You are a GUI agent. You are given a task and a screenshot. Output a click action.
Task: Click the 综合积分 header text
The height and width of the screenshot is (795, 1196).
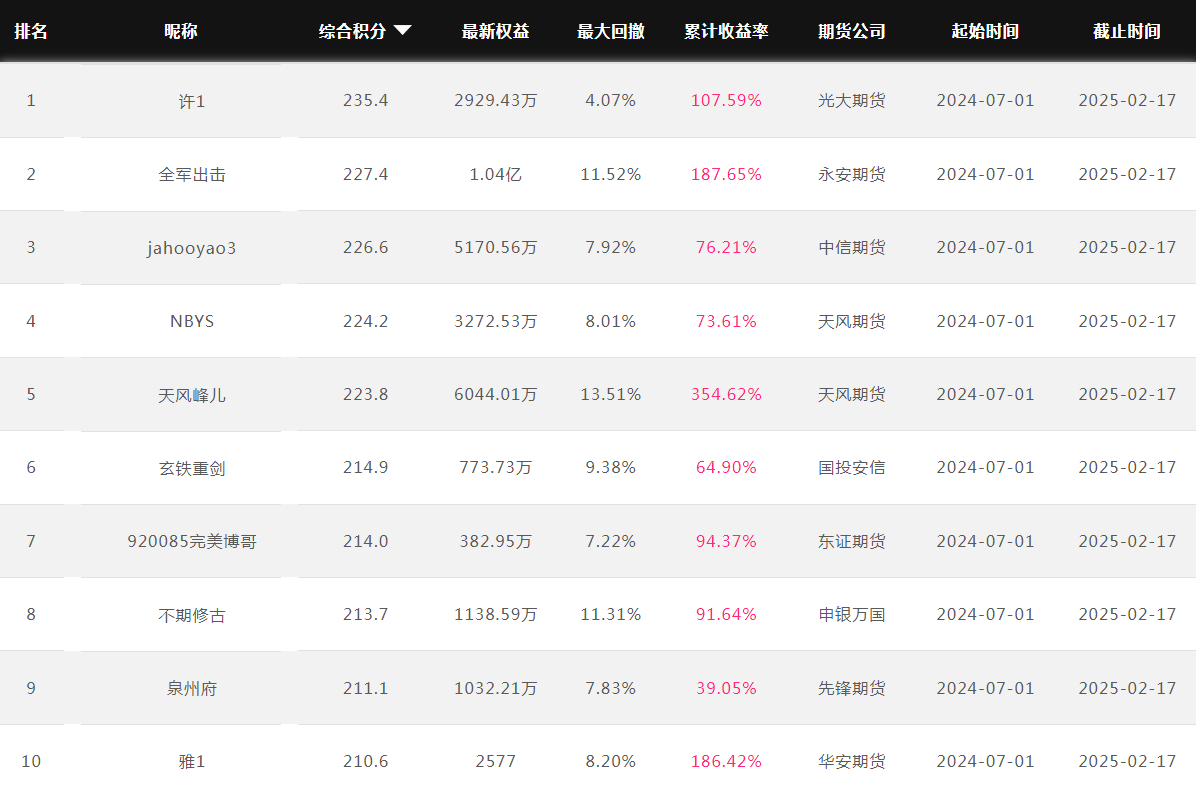(352, 31)
